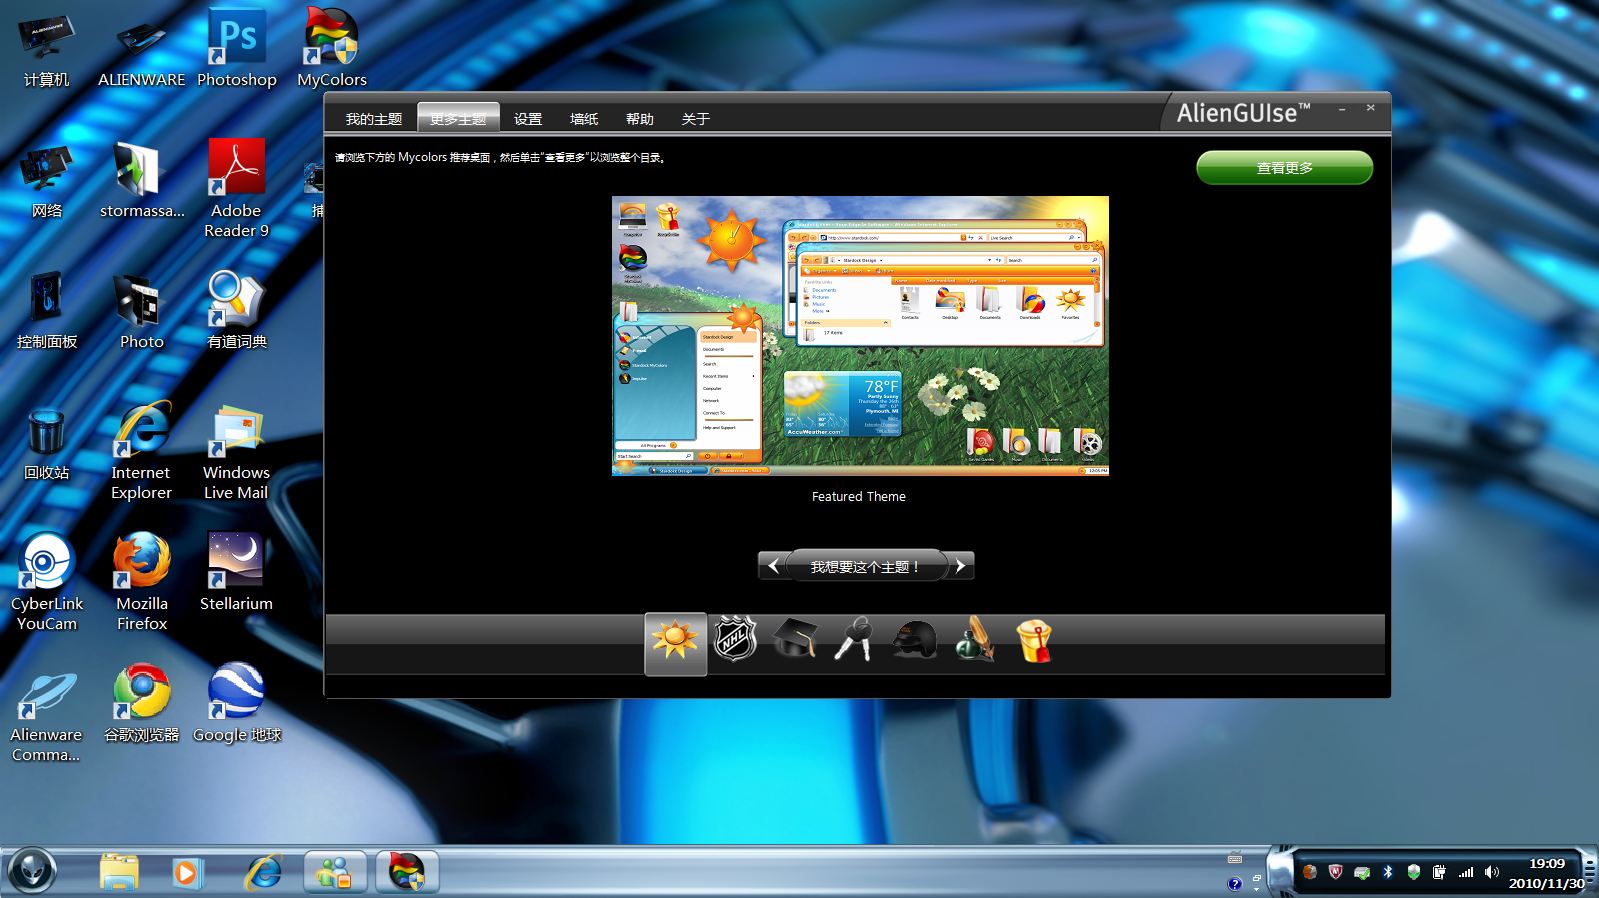Launch Windows Media Player from taskbar
This screenshot has height=898, width=1599.
click(186, 873)
